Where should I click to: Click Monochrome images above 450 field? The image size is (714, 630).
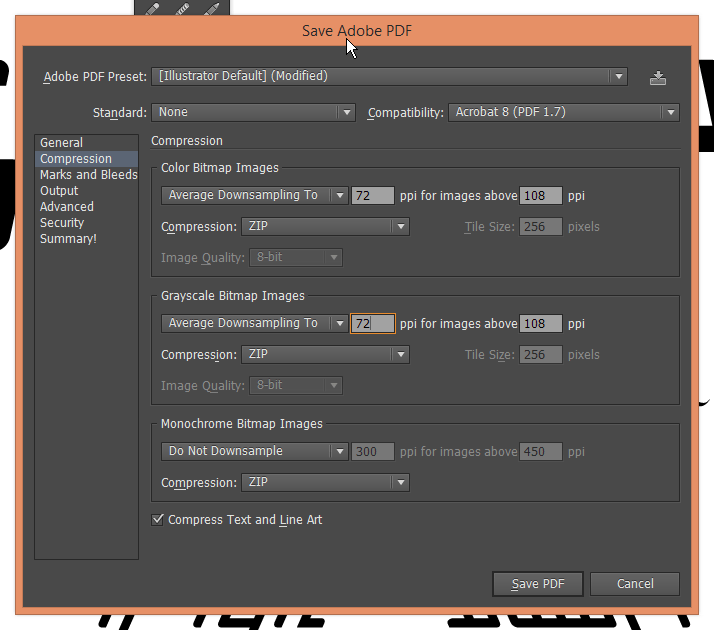pos(541,451)
